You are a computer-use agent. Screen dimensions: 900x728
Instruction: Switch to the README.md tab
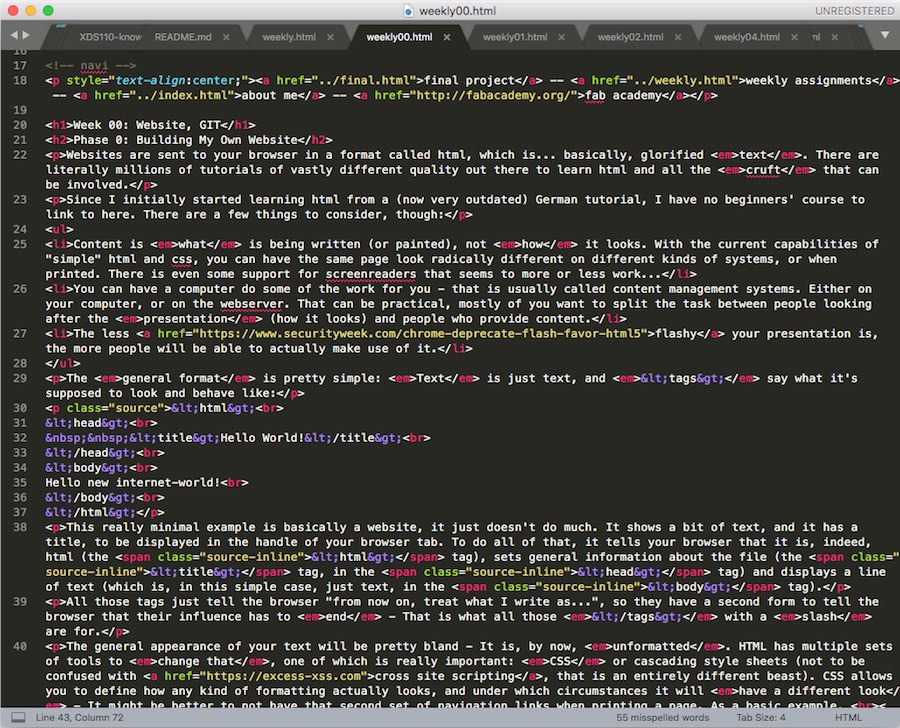tap(183, 37)
